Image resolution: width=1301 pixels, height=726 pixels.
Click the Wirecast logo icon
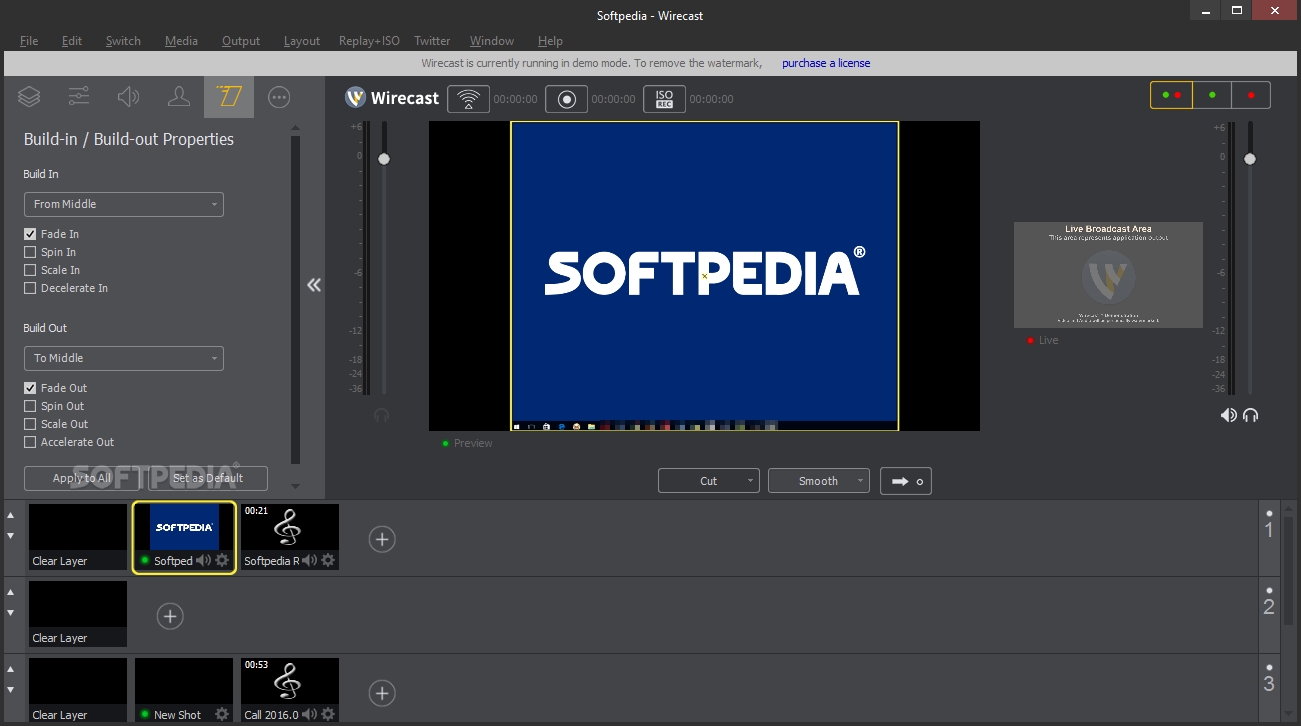click(x=355, y=98)
